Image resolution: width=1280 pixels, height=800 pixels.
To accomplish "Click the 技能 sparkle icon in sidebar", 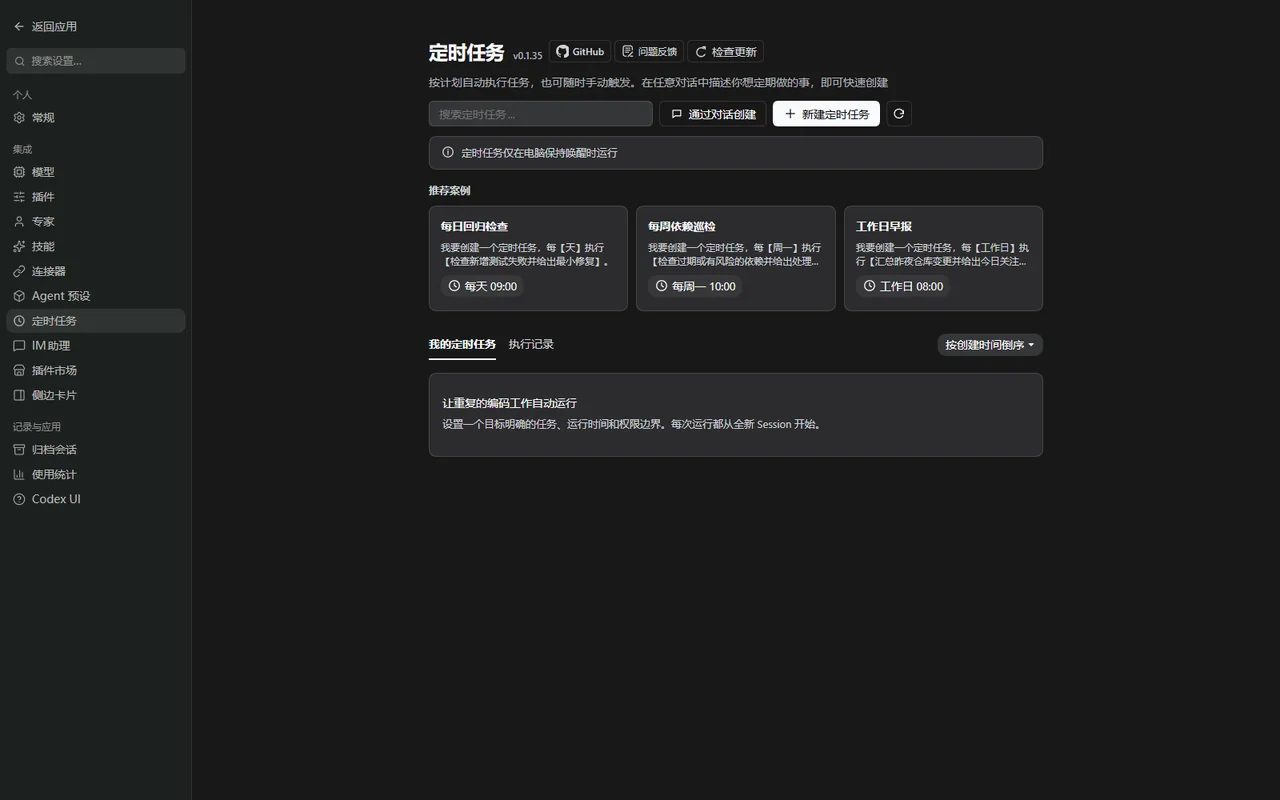I will 19,246.
